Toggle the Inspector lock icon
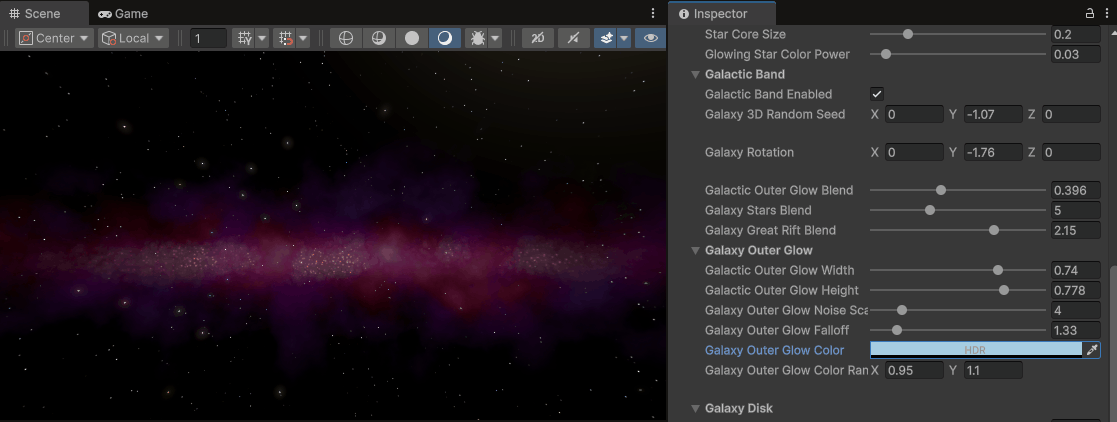This screenshot has height=422, width=1117. [1090, 13]
